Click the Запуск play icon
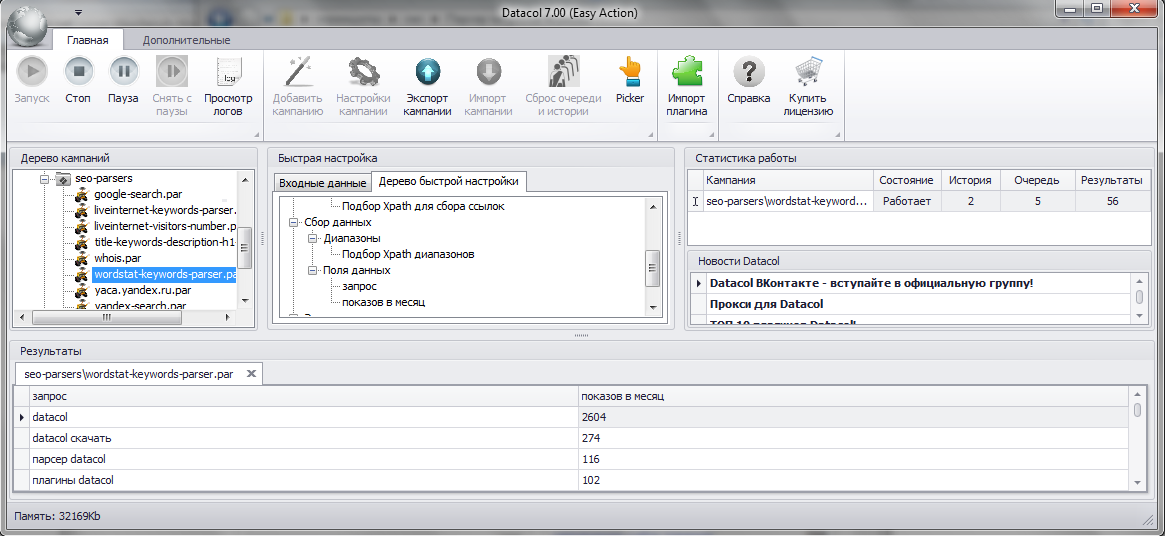This screenshot has width=1165, height=536. [x=32, y=72]
